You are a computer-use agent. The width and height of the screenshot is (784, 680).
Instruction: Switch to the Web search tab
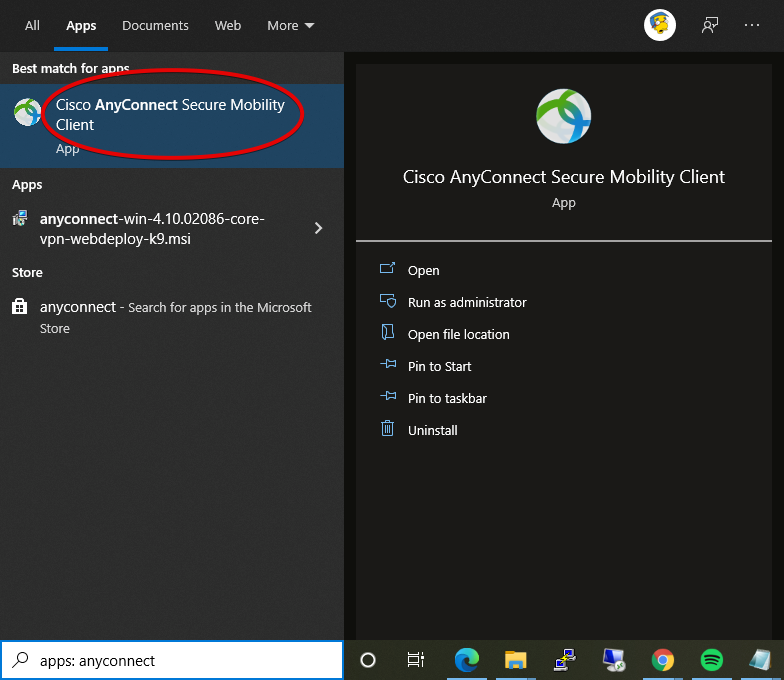point(228,26)
